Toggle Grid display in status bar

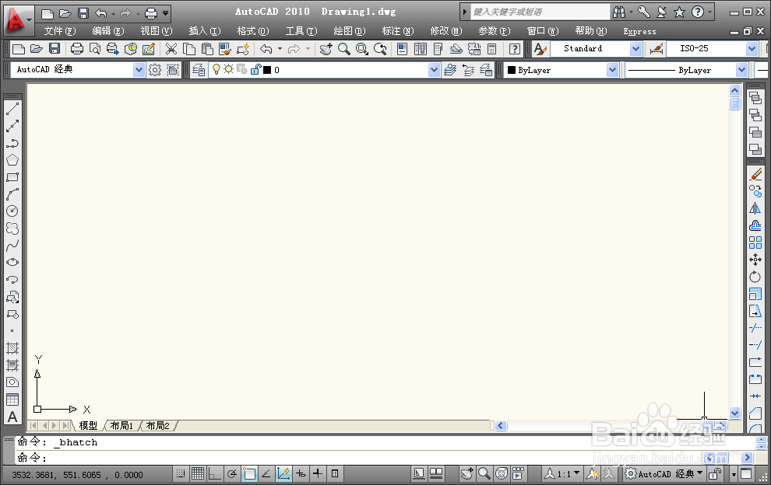point(198,474)
